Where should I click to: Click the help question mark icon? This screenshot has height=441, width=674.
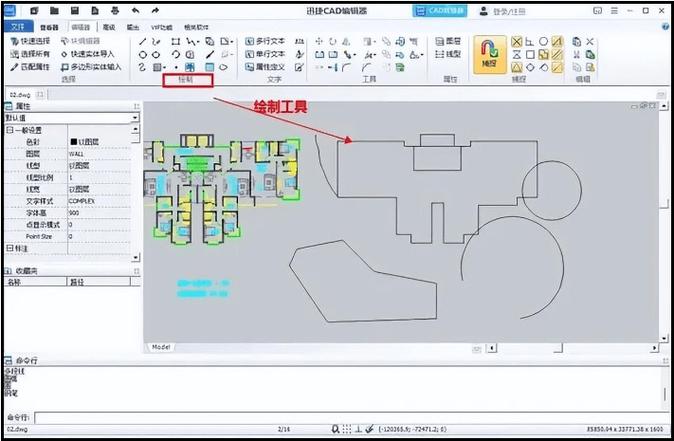pos(665,27)
